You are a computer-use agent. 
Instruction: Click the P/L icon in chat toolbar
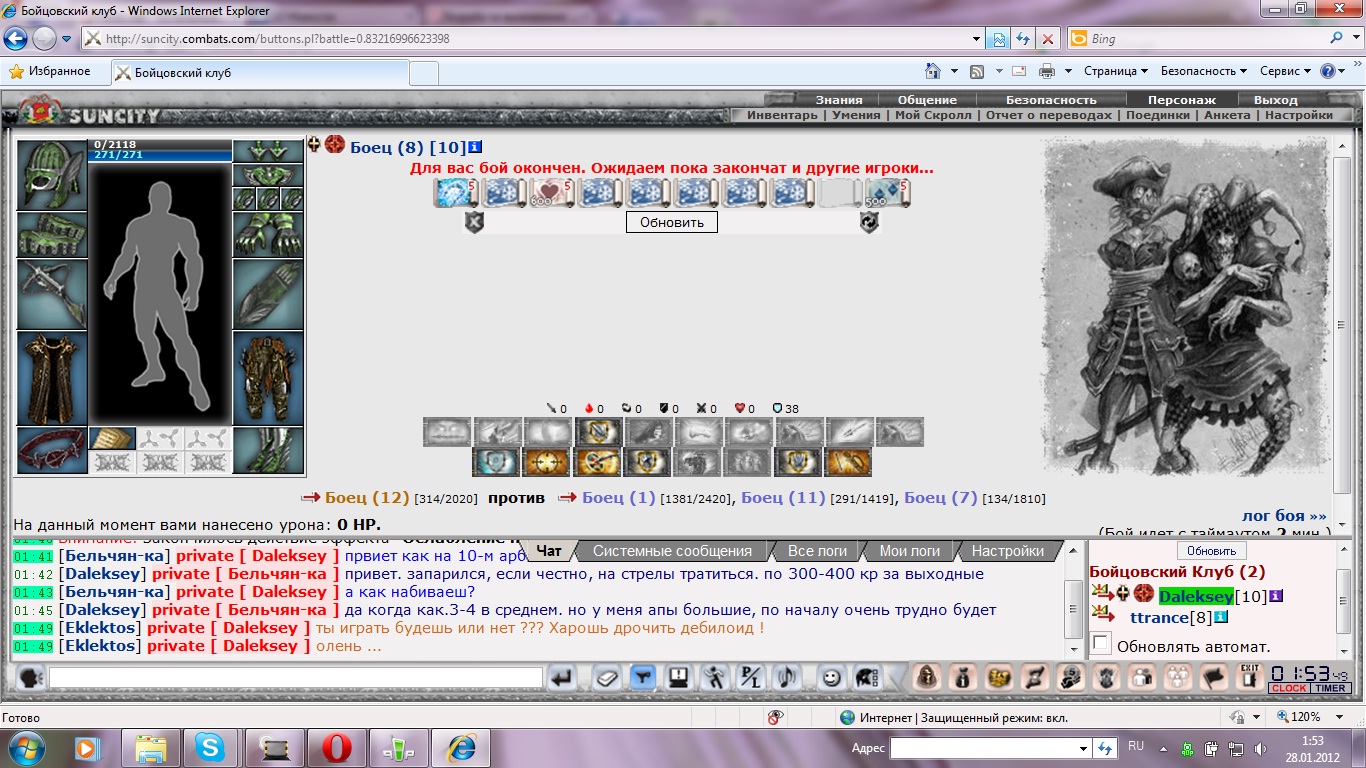[x=750, y=678]
